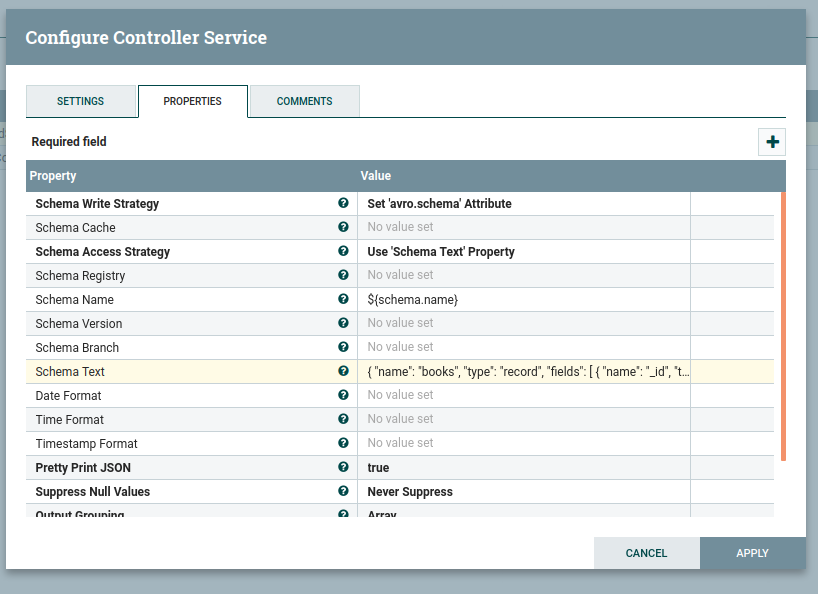Switch to the Settings tab
The width and height of the screenshot is (818, 594).
click(x=80, y=101)
